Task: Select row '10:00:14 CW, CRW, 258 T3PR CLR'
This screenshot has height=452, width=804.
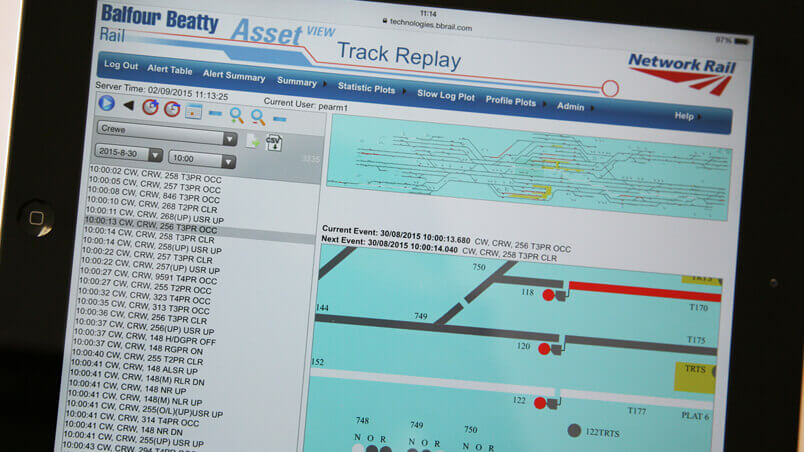Action: click(x=149, y=235)
